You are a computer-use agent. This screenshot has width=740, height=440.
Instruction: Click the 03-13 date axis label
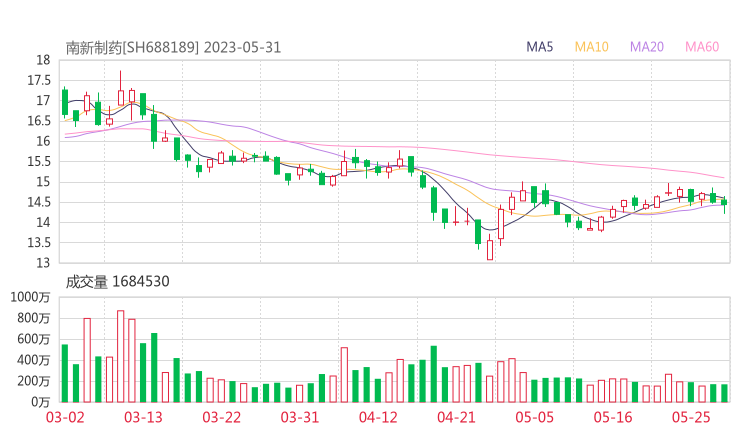[x=143, y=417]
